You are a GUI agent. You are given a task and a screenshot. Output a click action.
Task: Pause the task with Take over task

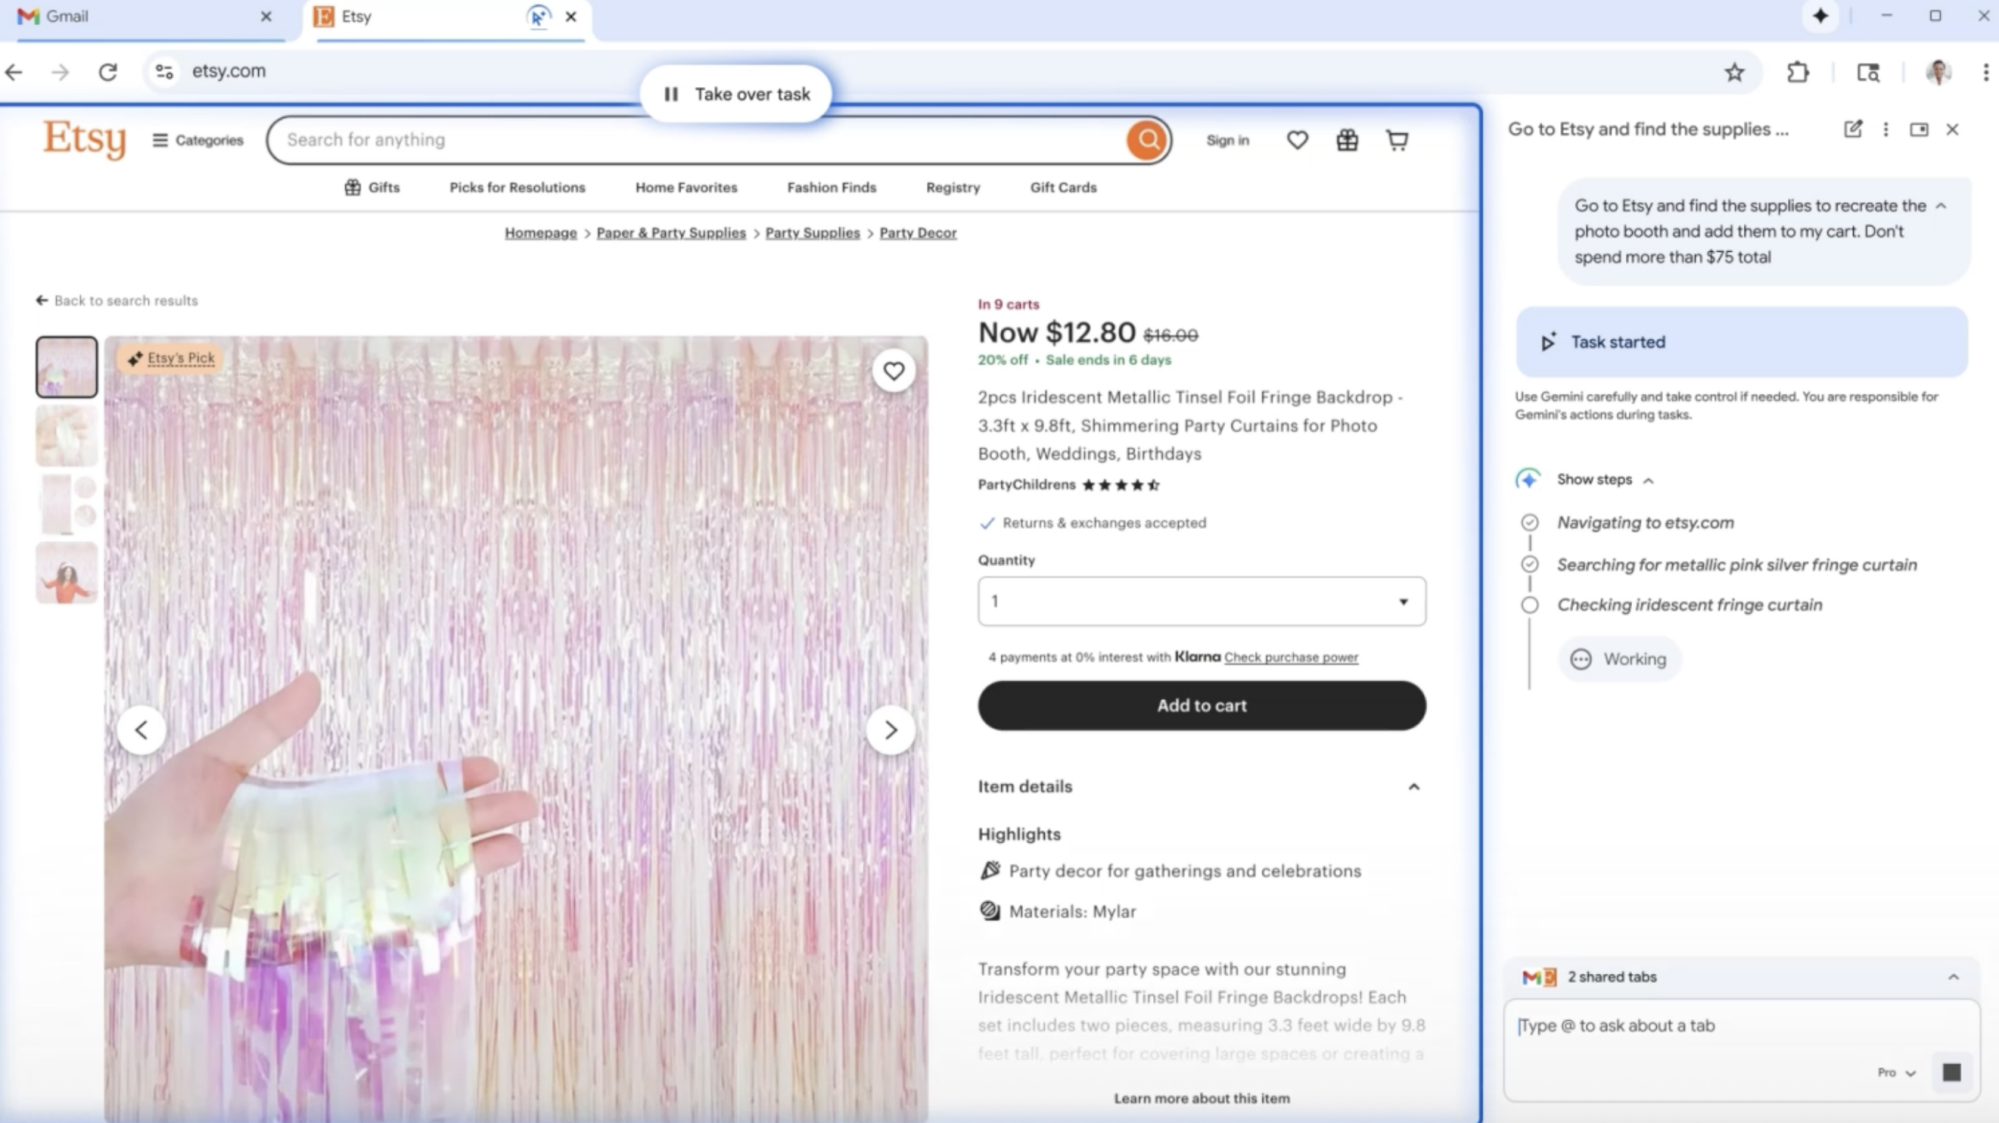[736, 93]
